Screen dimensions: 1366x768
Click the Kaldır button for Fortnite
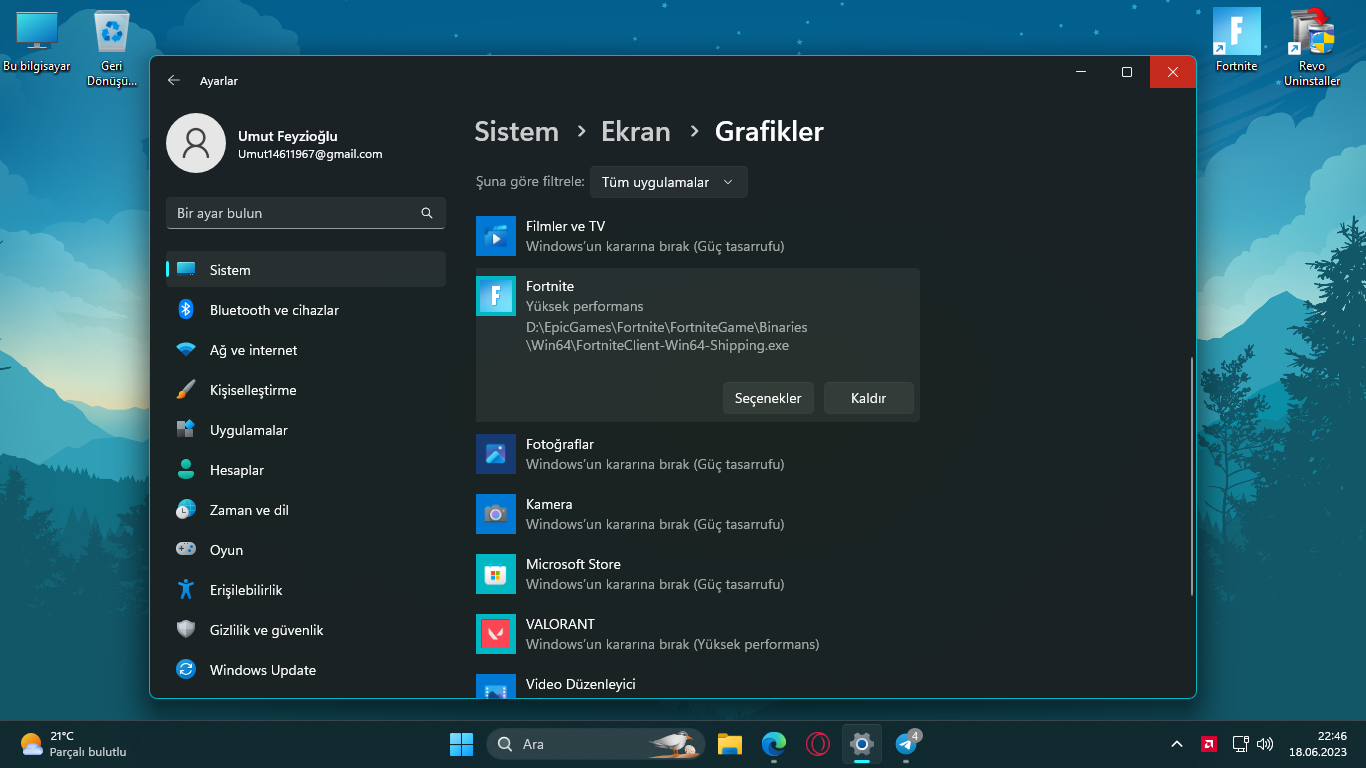pos(868,398)
